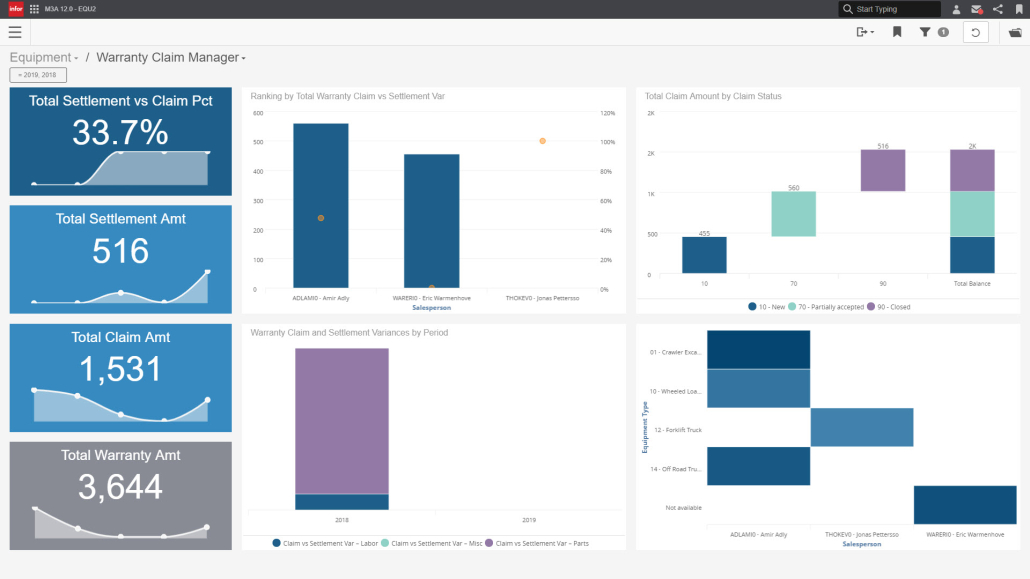Screen dimensions: 1030x579
Task: Click the Infor logo icon
Action: coord(15,9)
